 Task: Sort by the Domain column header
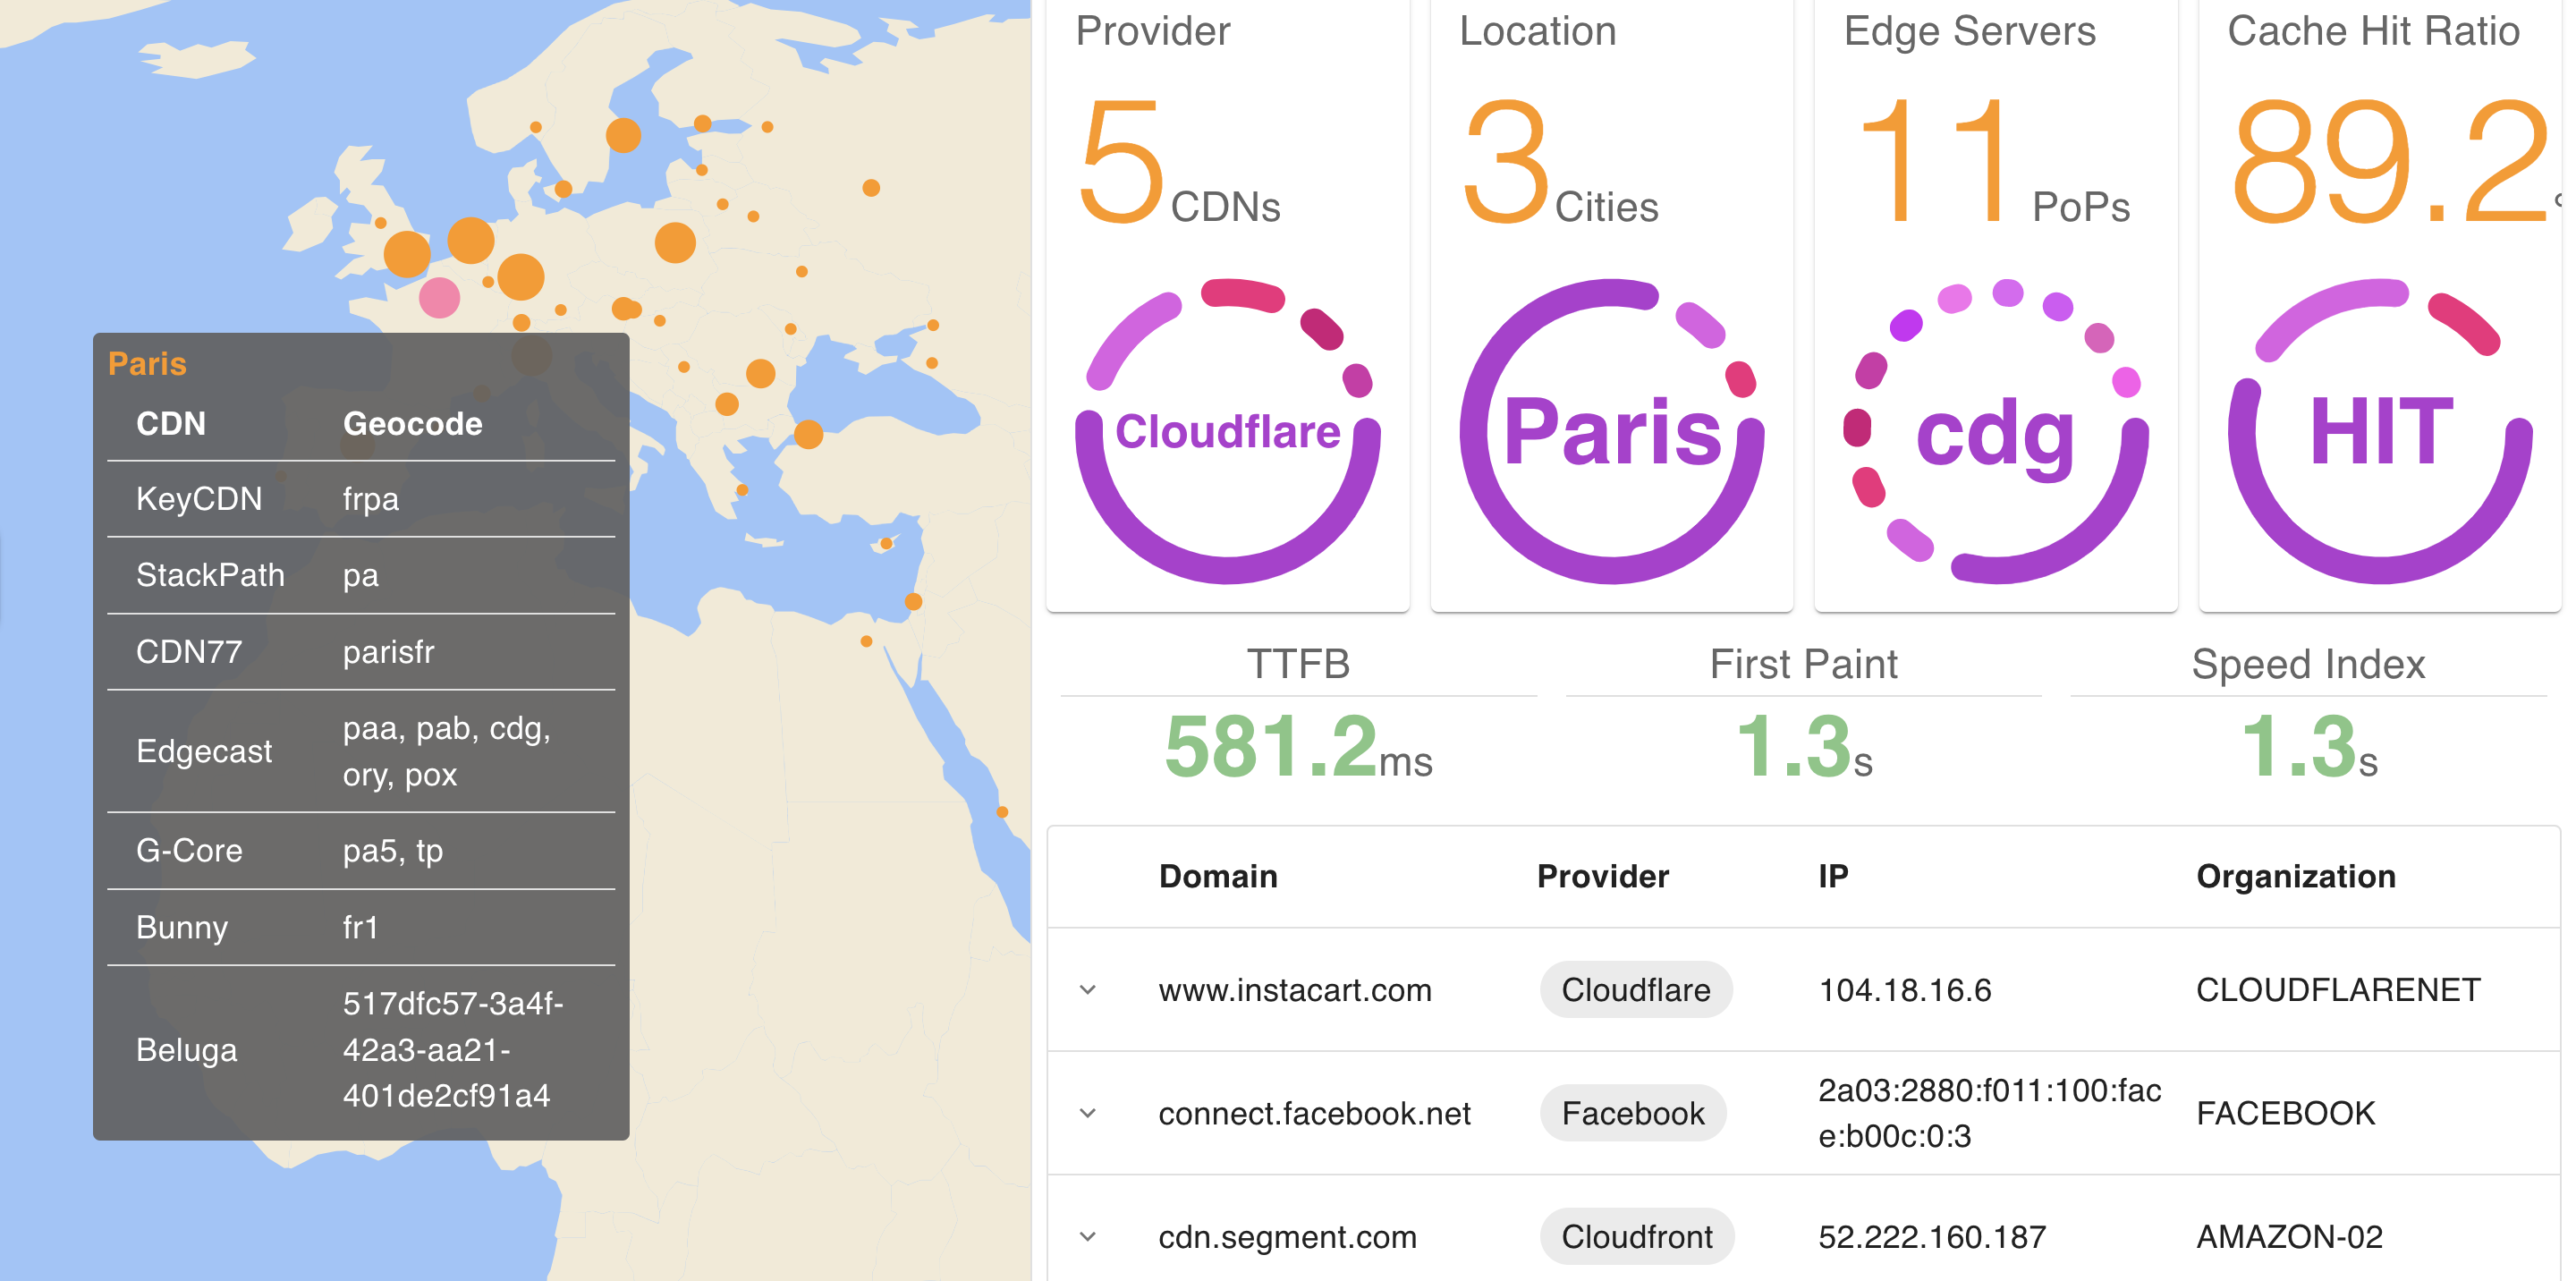click(1217, 876)
